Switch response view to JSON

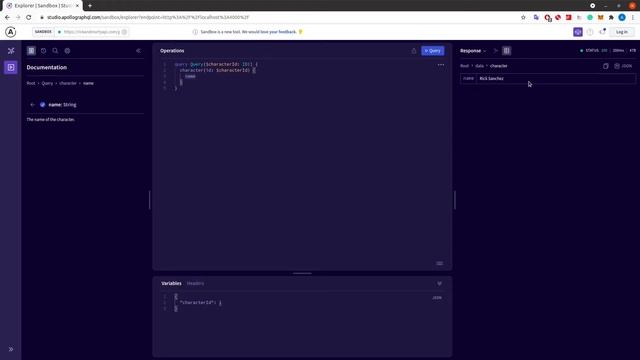click(x=623, y=66)
